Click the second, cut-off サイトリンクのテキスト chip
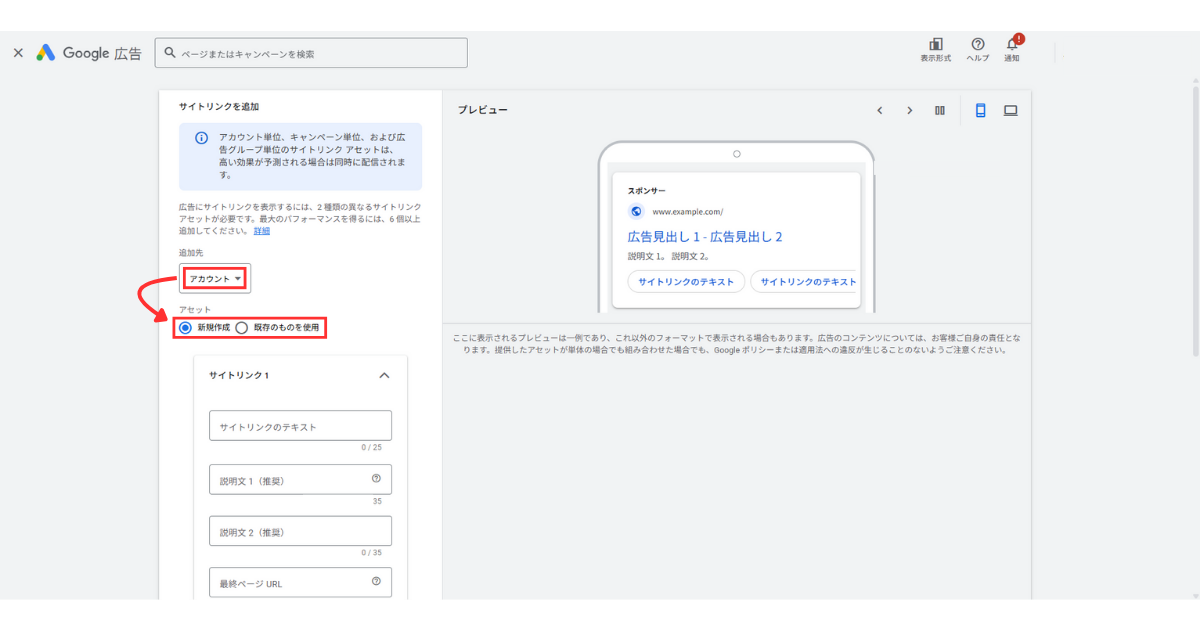The width and height of the screenshot is (1200, 630). point(805,281)
